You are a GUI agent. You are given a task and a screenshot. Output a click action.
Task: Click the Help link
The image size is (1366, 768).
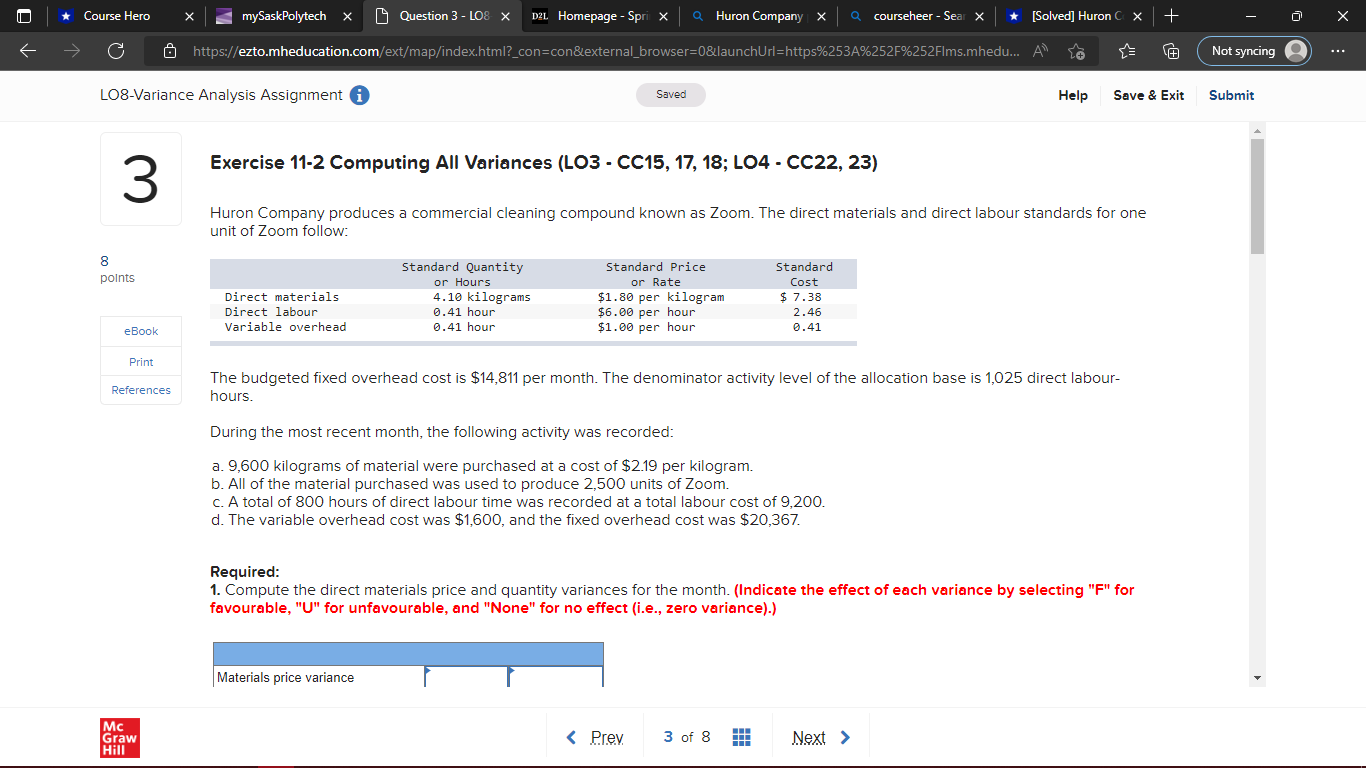pos(1073,95)
